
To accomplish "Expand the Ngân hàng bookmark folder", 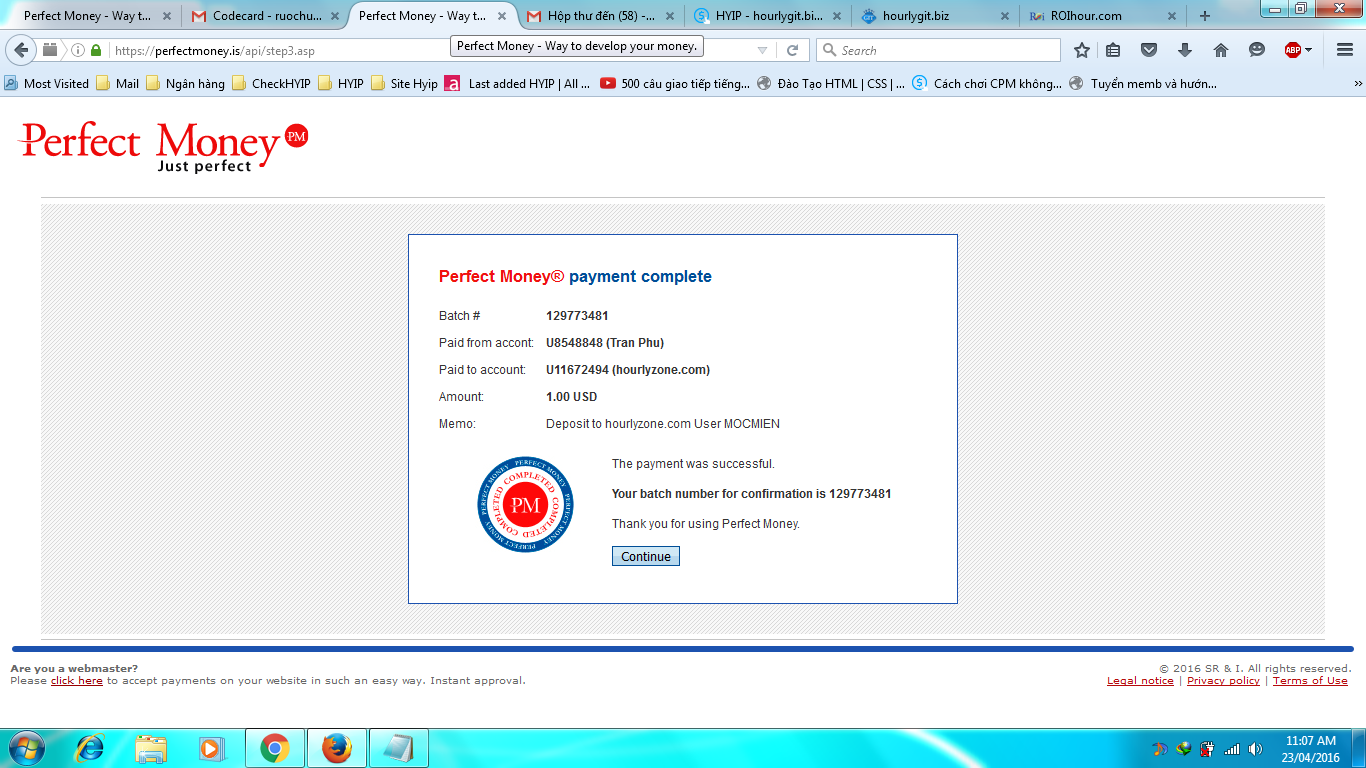I will click(186, 84).
